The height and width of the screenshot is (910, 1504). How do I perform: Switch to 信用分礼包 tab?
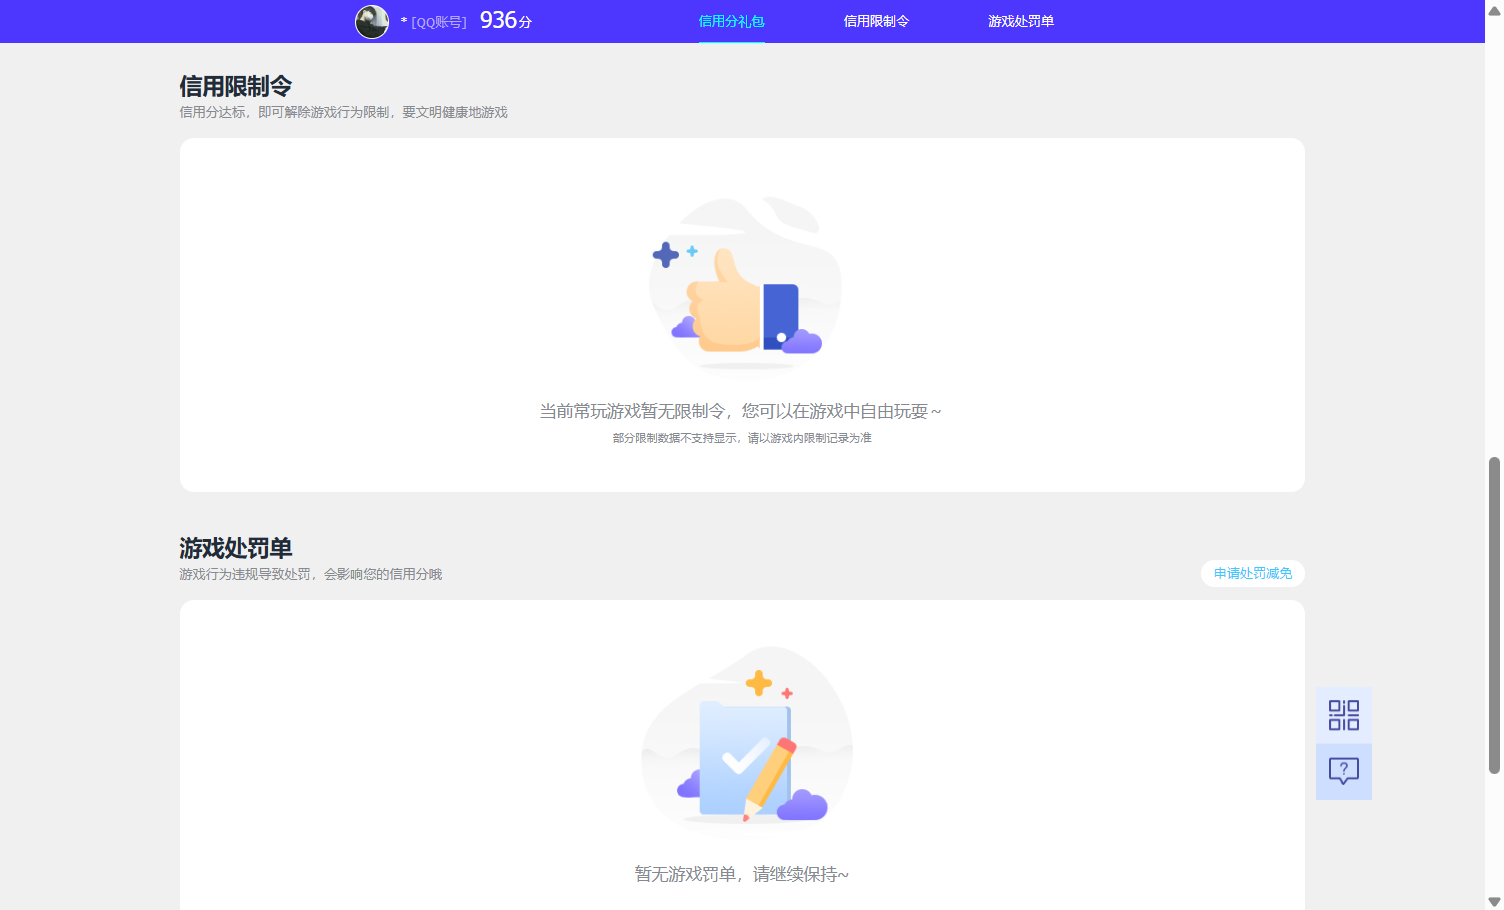[x=731, y=21]
